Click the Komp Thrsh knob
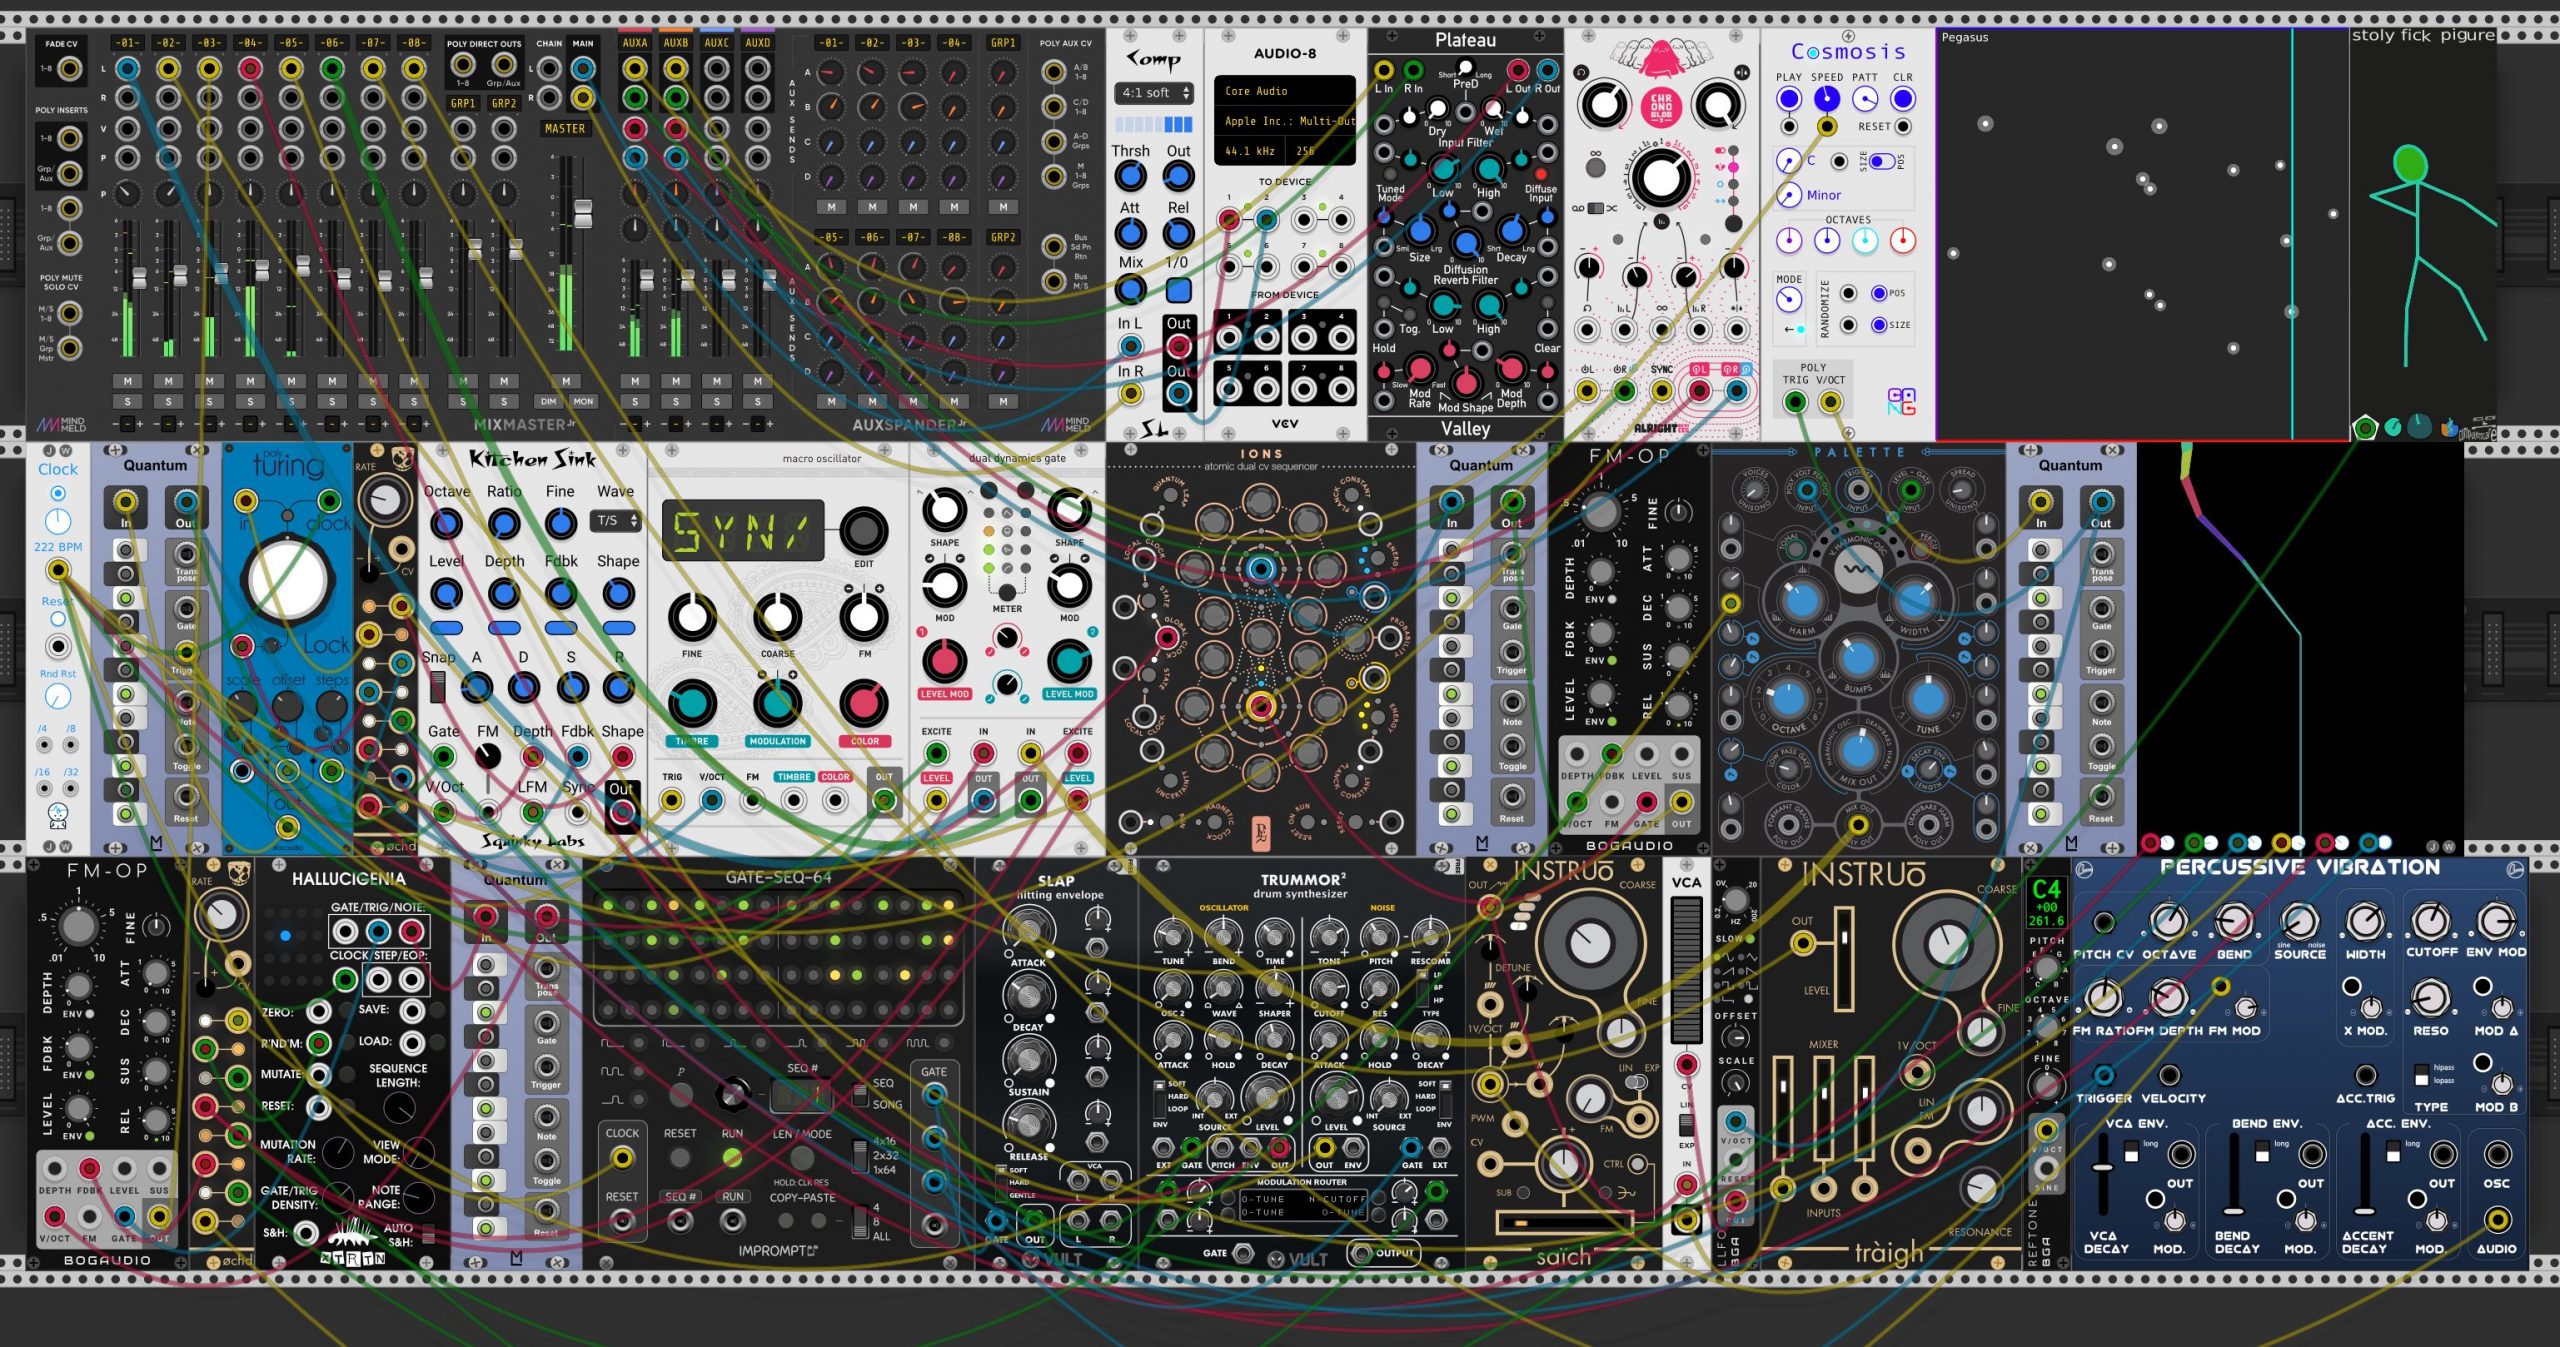This screenshot has height=1347, width=2560. (1131, 177)
